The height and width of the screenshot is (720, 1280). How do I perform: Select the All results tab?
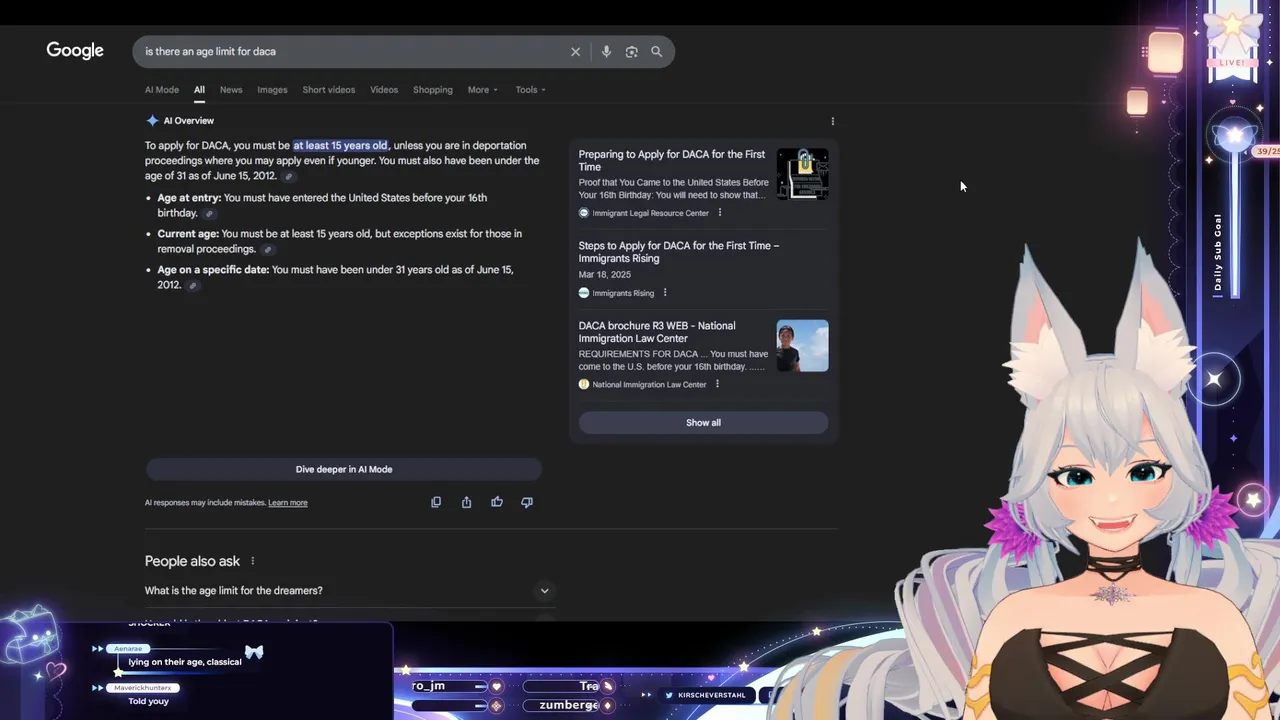click(x=199, y=90)
